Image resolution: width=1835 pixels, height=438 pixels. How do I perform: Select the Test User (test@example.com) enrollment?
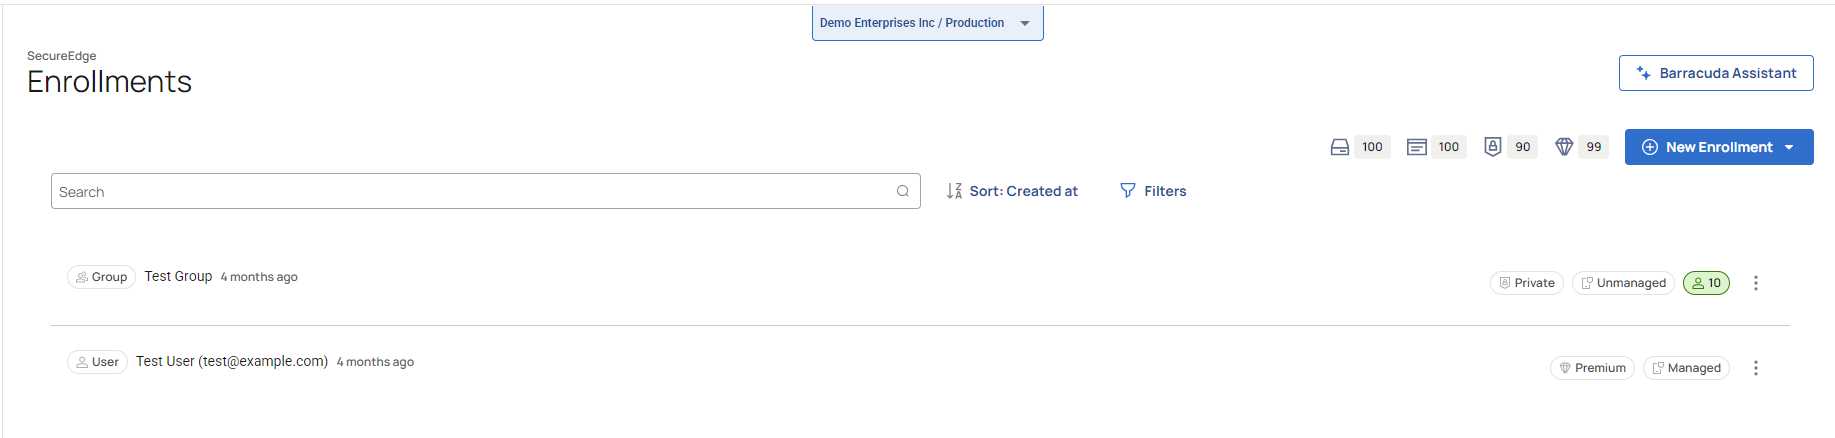point(232,361)
